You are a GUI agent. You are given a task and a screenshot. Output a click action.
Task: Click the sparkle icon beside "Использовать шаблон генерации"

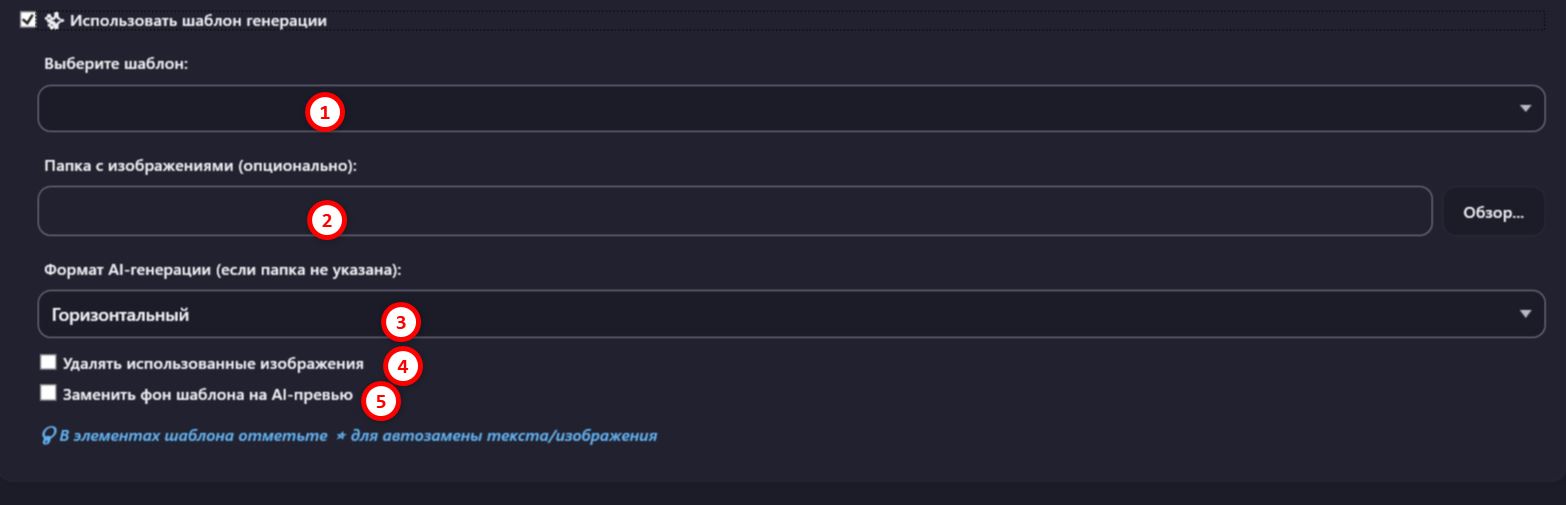click(x=54, y=20)
